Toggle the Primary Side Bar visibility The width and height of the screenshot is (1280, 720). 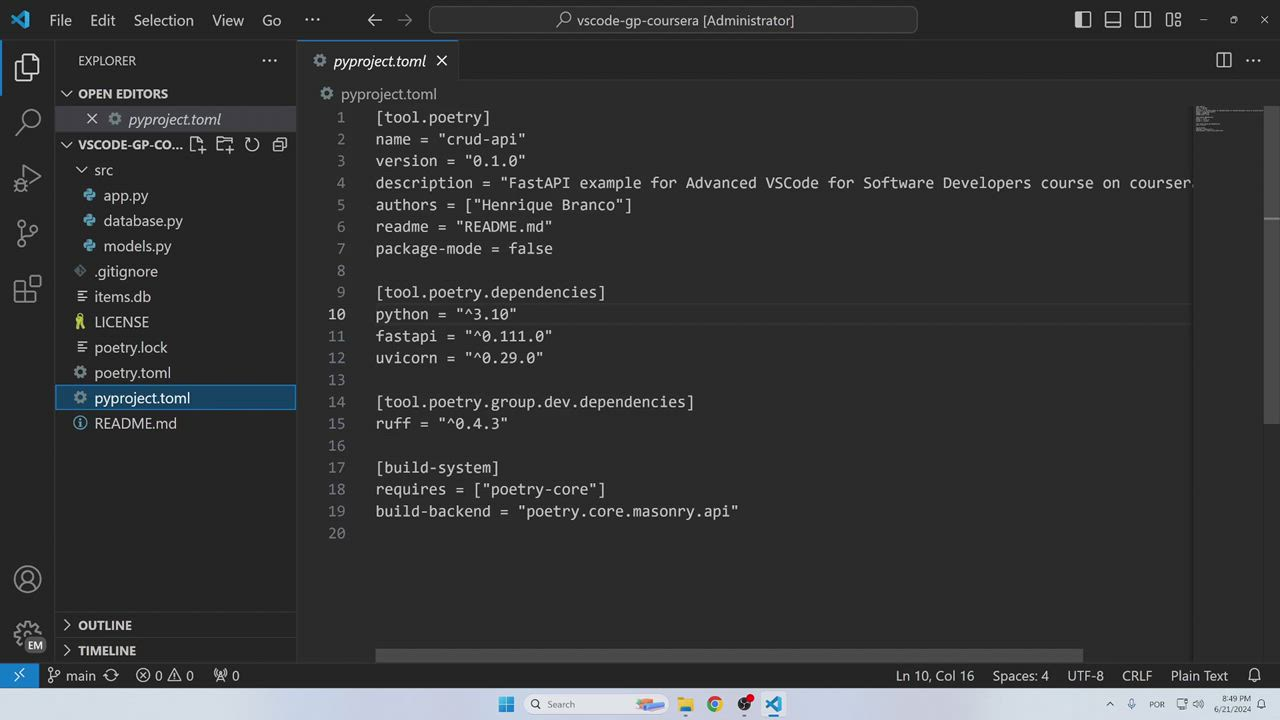(x=1083, y=20)
